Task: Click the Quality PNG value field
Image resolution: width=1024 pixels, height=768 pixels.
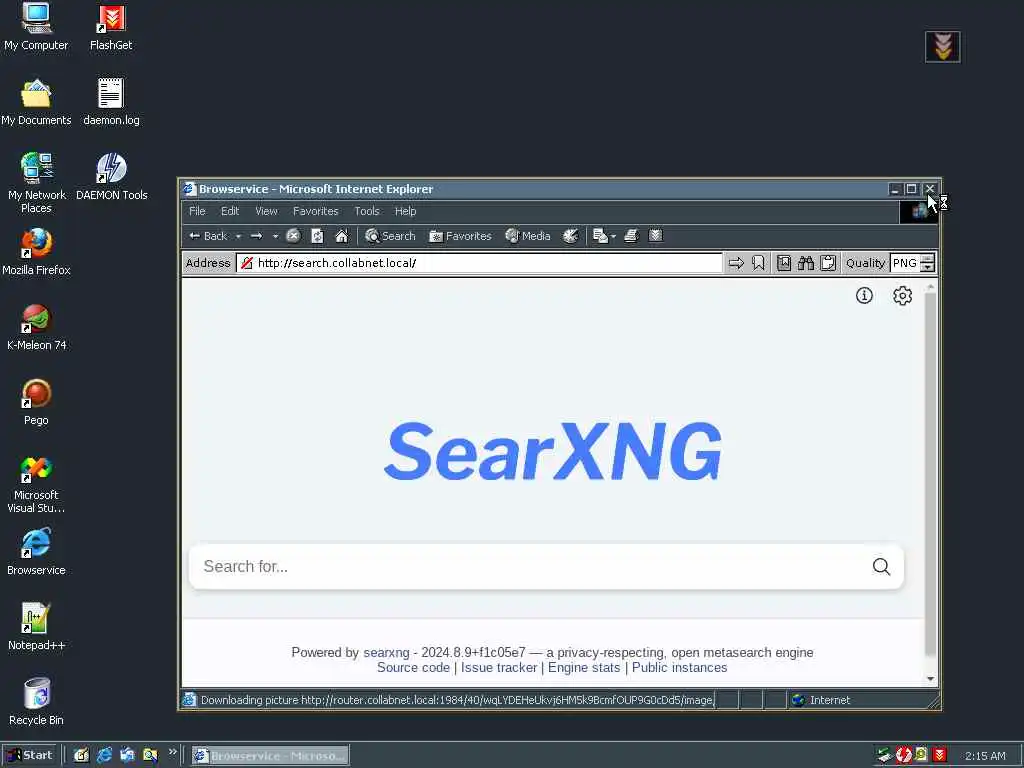Action: tap(904, 263)
